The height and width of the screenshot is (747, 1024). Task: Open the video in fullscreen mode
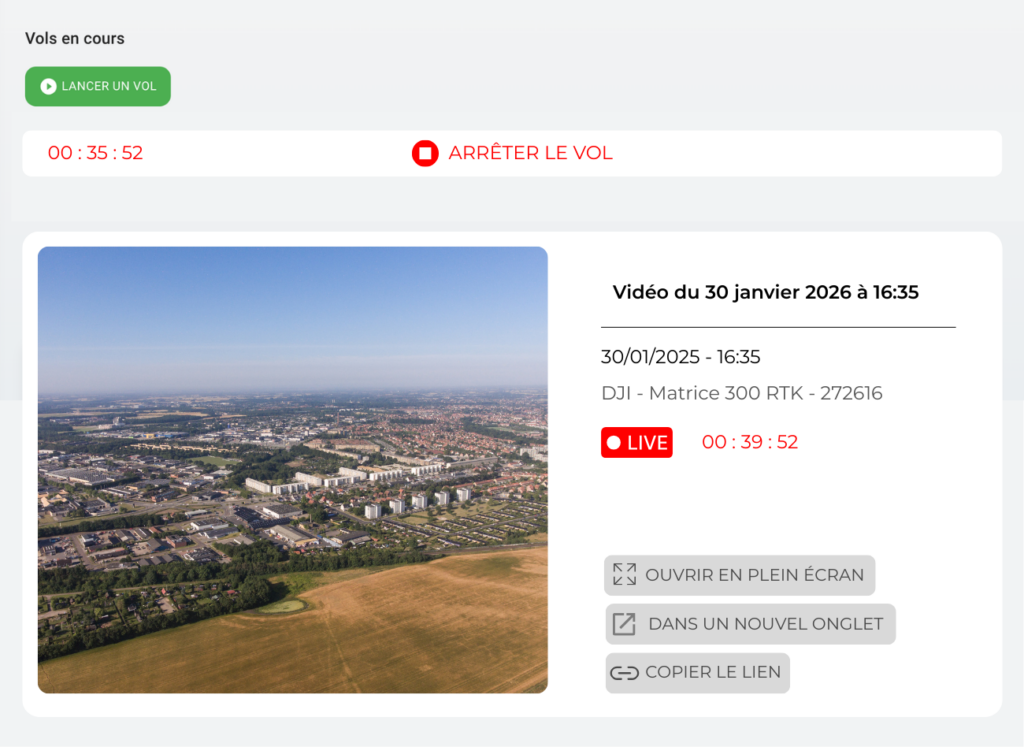point(739,575)
